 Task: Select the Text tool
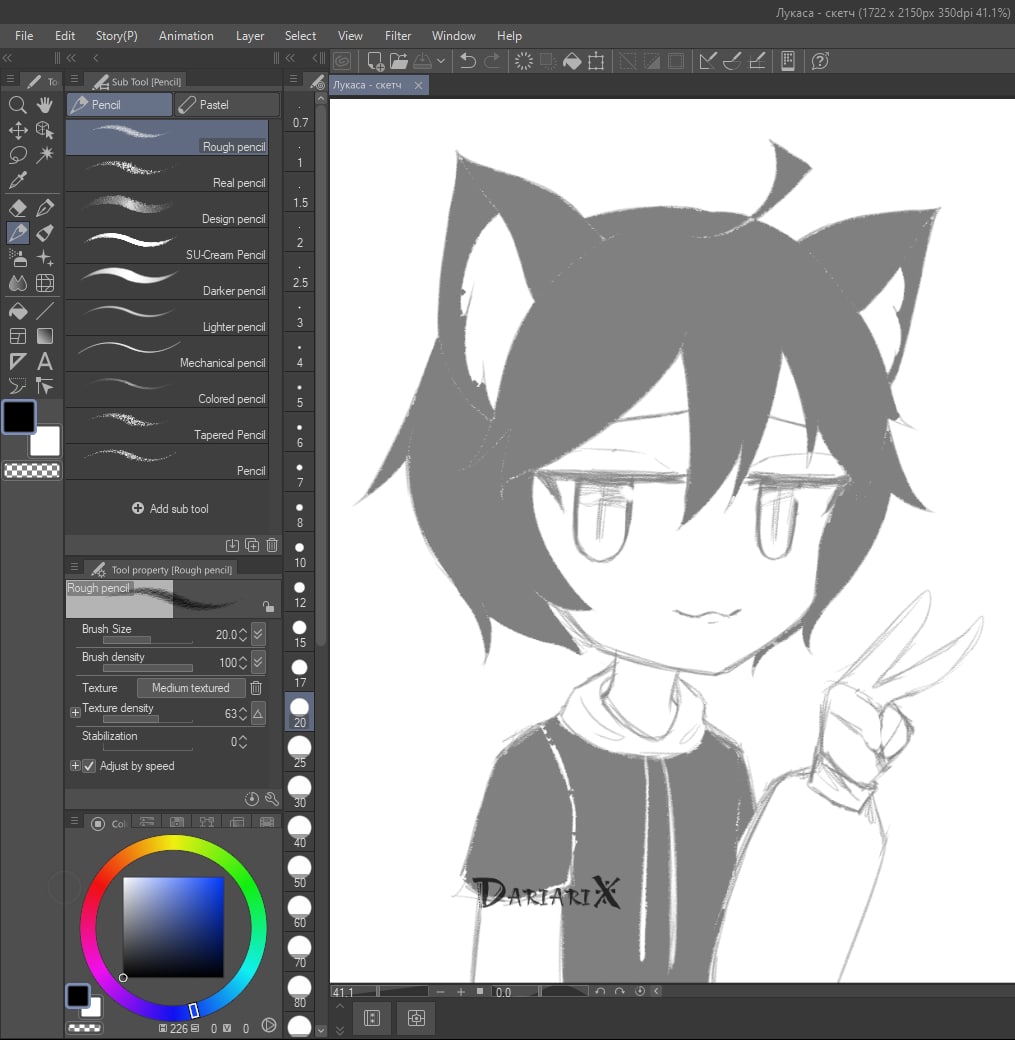coord(44,361)
